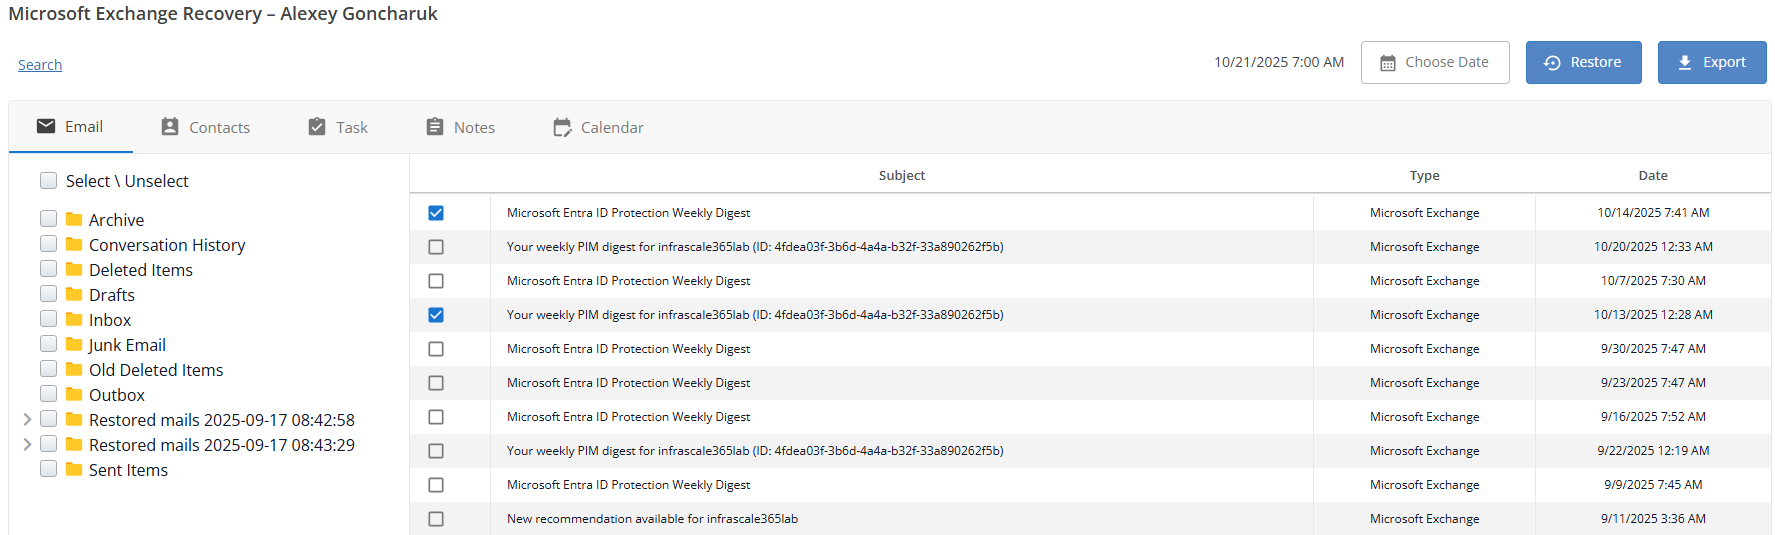Click the Calendar tab icon
Viewport: 1775px width, 535px height.
(562, 127)
